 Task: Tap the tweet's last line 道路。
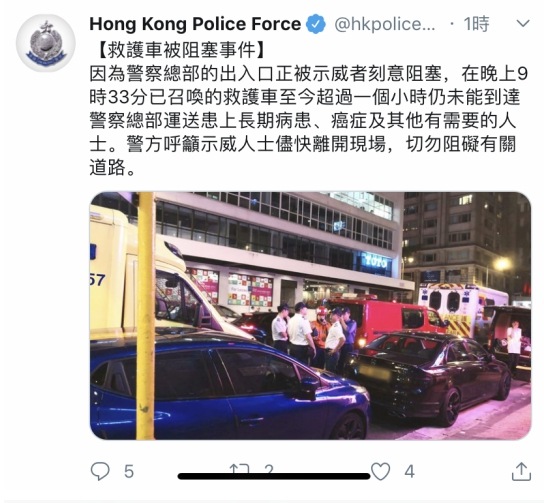point(112,167)
